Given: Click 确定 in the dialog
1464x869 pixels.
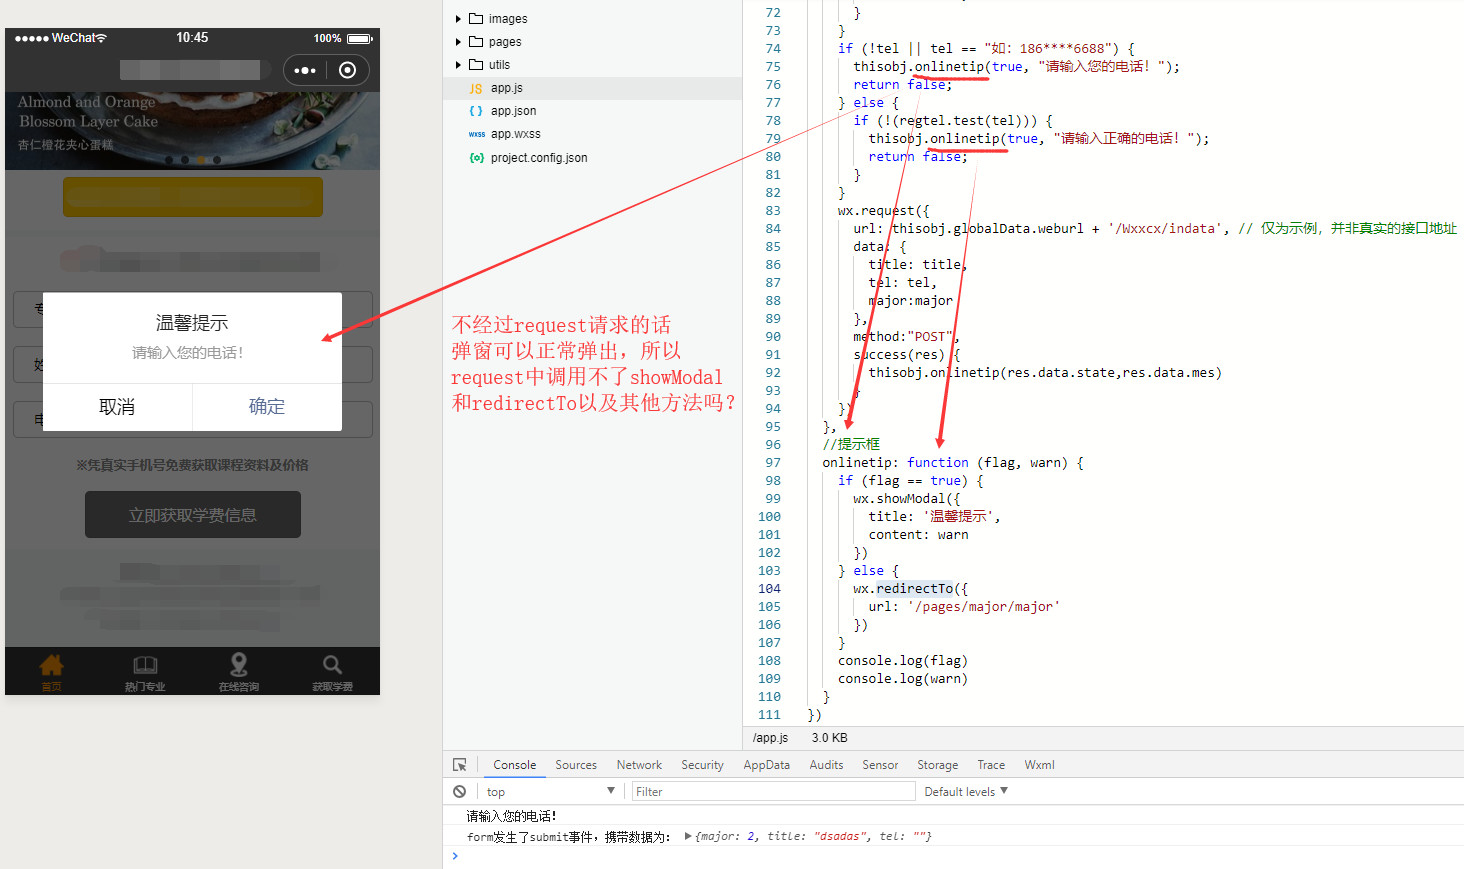Looking at the screenshot, I should tap(267, 407).
